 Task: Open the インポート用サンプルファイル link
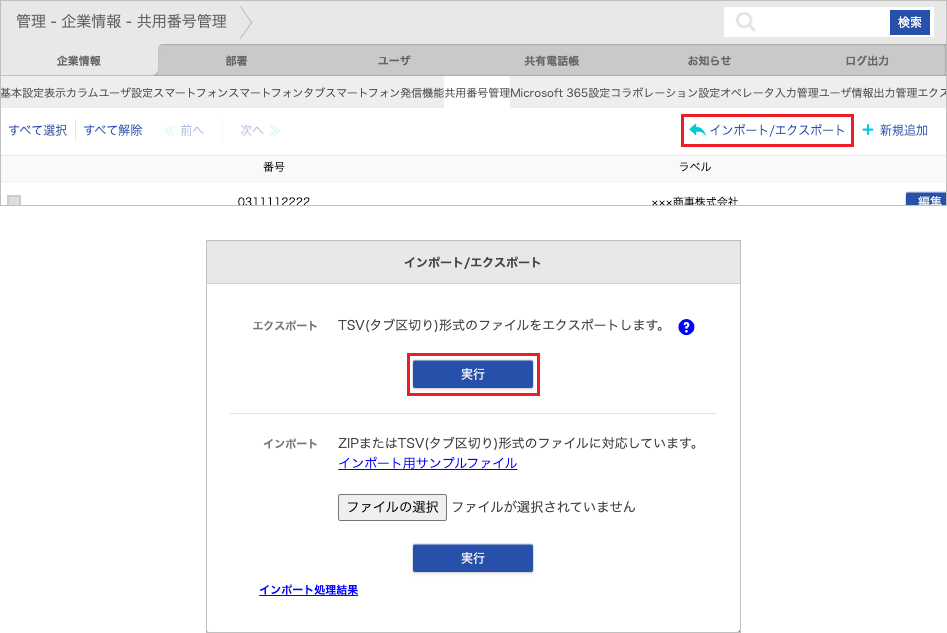point(428,463)
